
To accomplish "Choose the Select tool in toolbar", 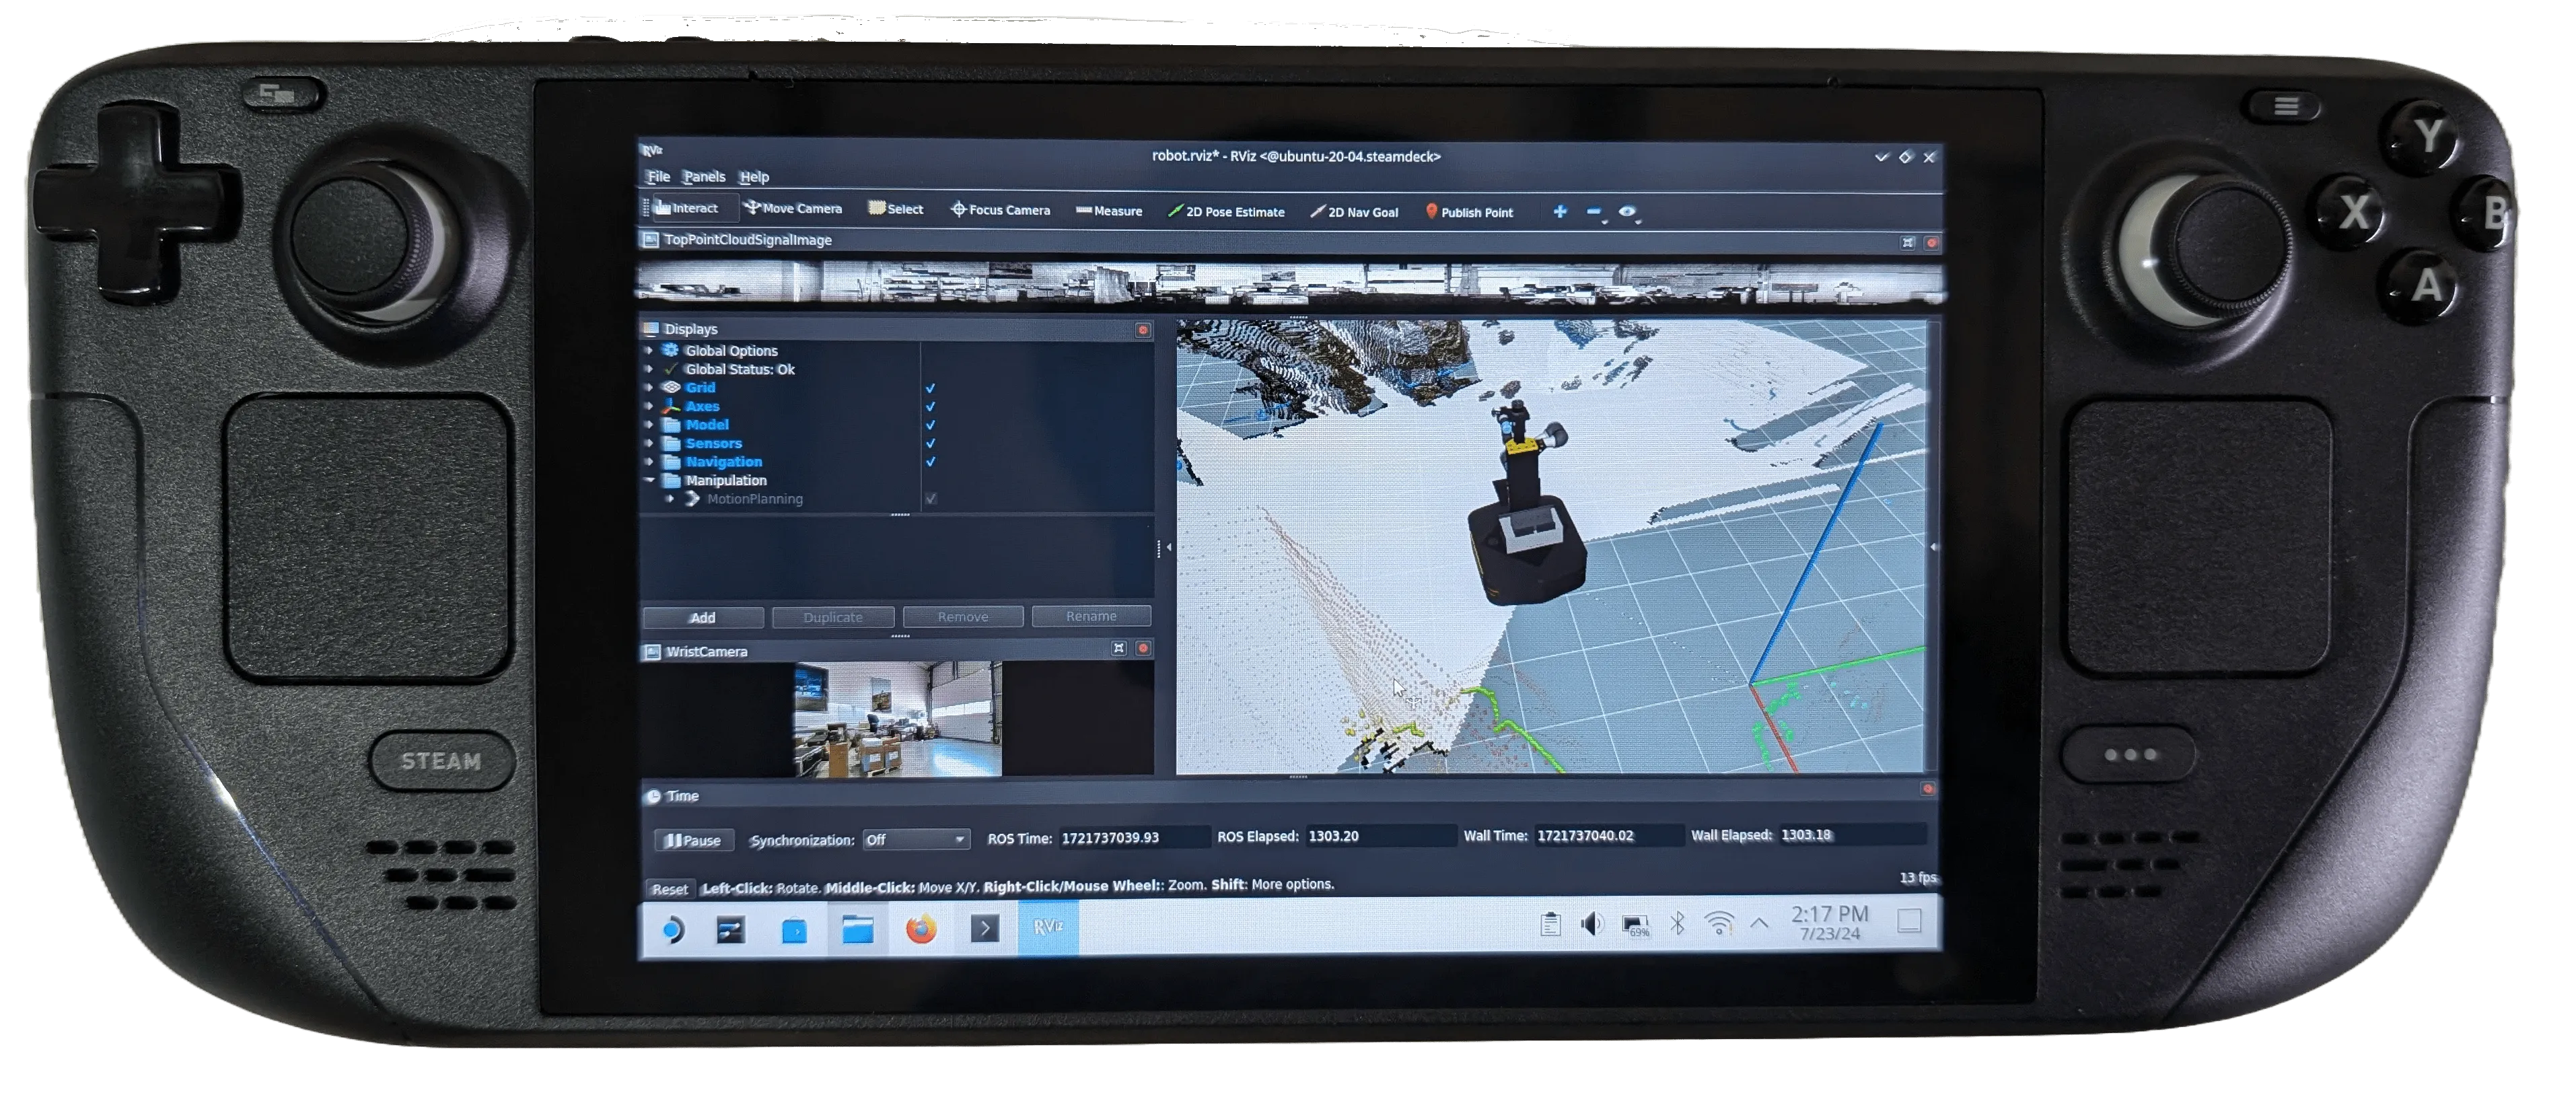I will point(896,209).
